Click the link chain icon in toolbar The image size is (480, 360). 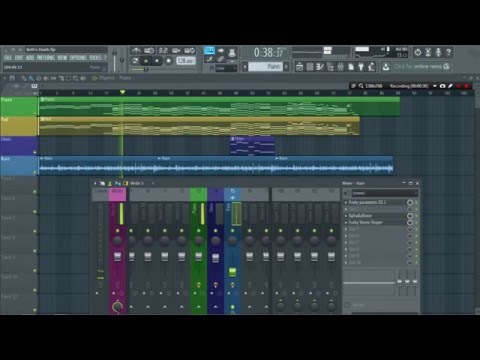pos(220,59)
